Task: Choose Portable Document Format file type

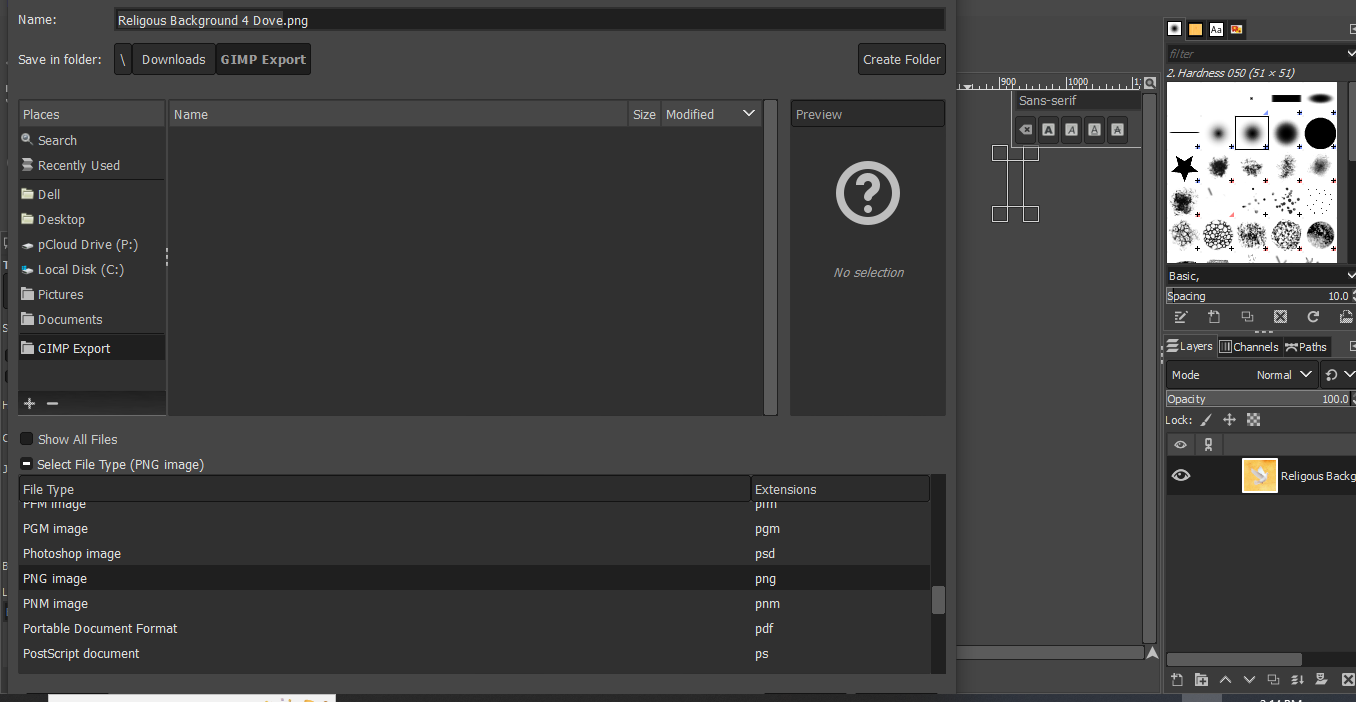Action: (x=475, y=628)
